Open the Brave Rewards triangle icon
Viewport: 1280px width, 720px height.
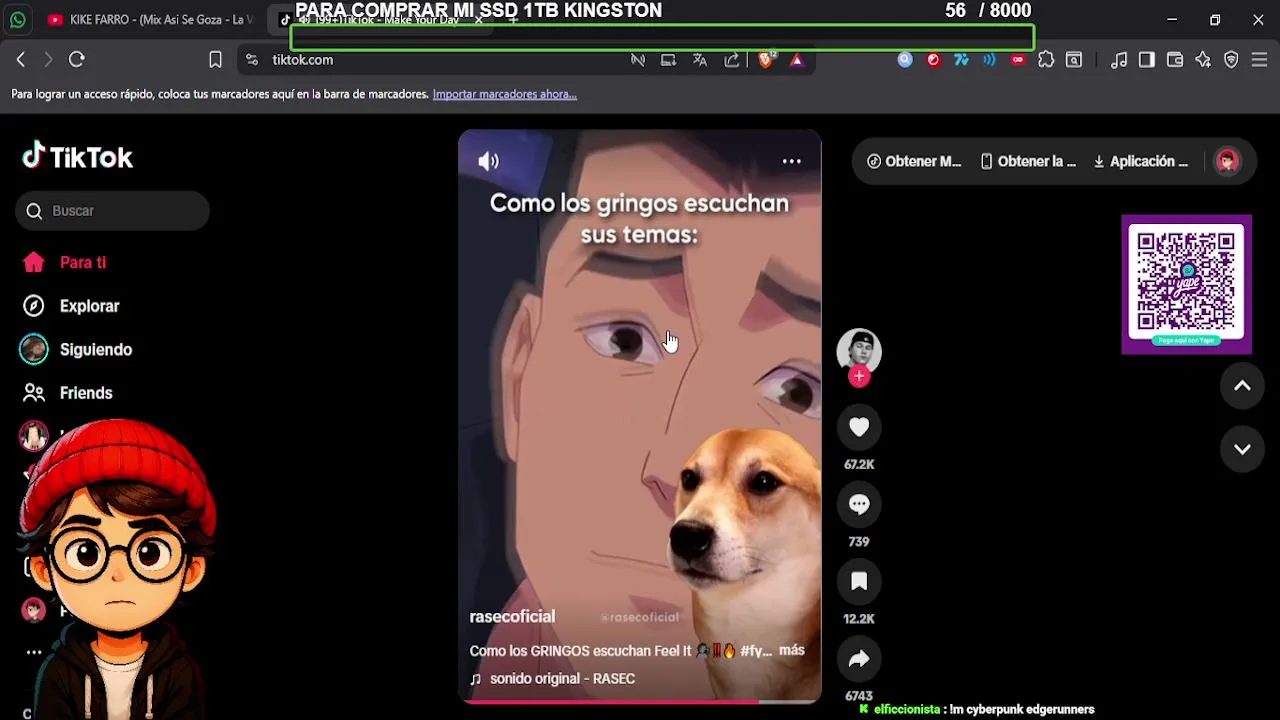(x=797, y=60)
